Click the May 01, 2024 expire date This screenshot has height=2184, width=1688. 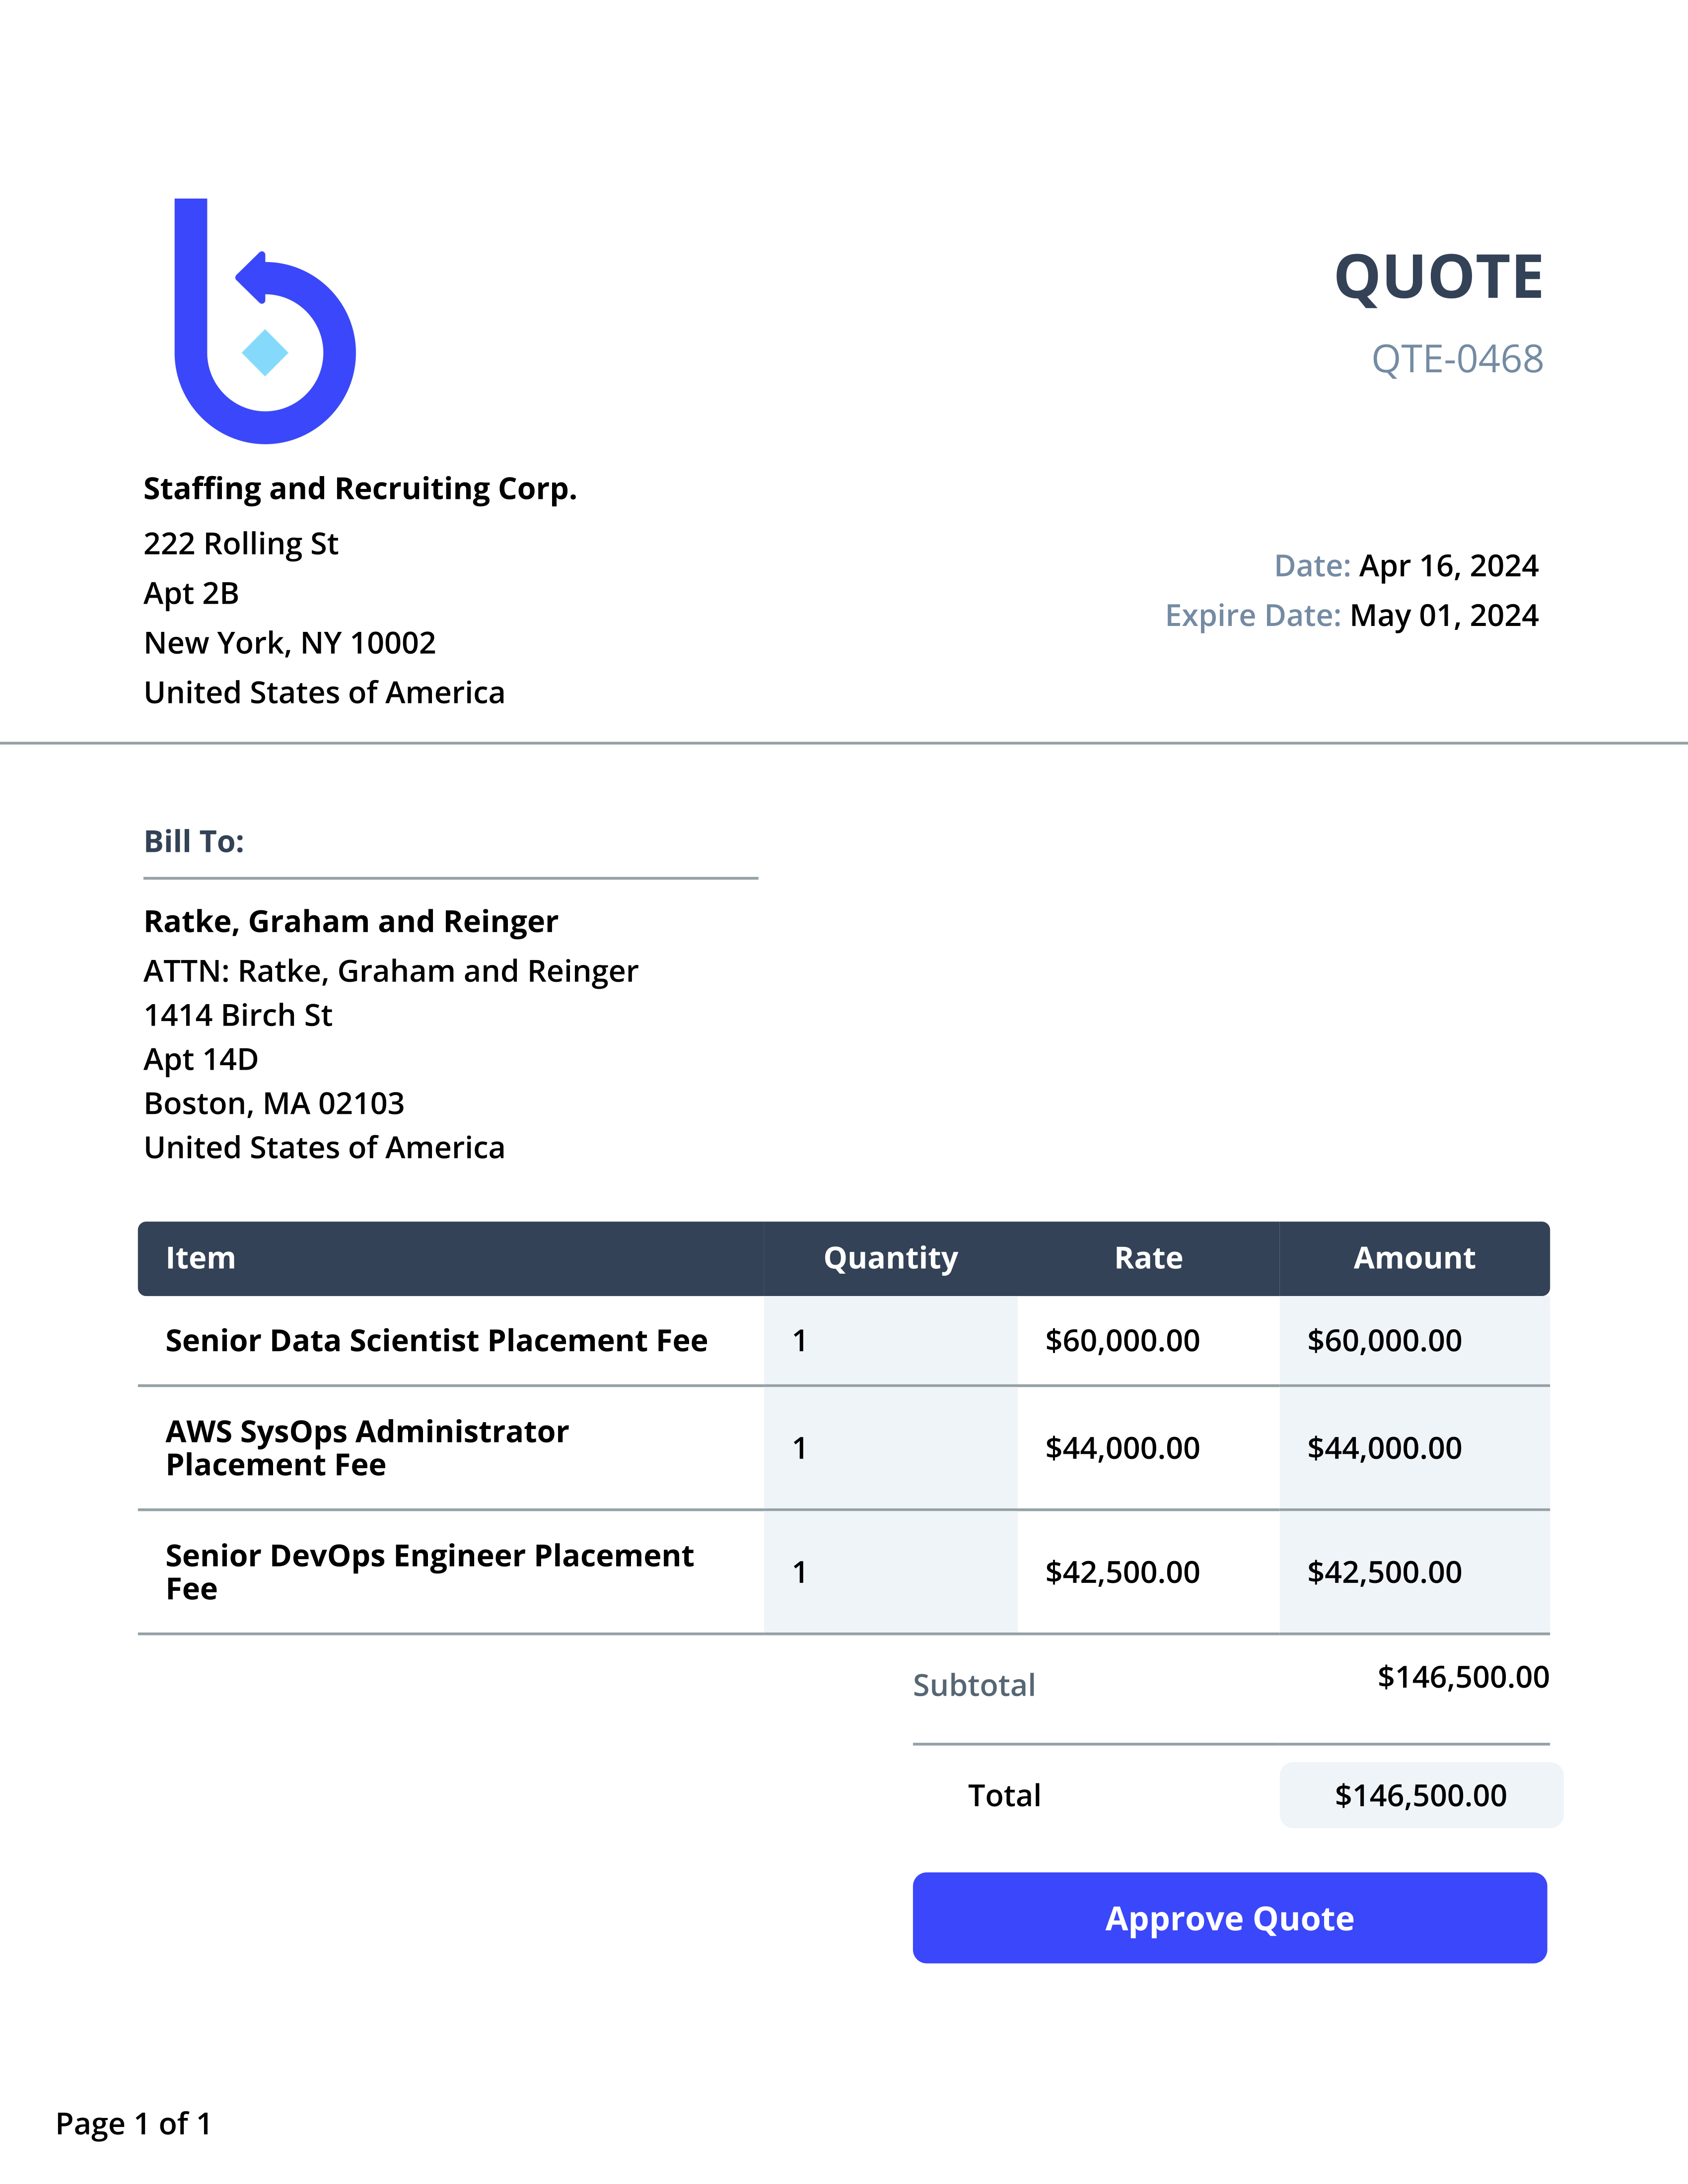1443,616
